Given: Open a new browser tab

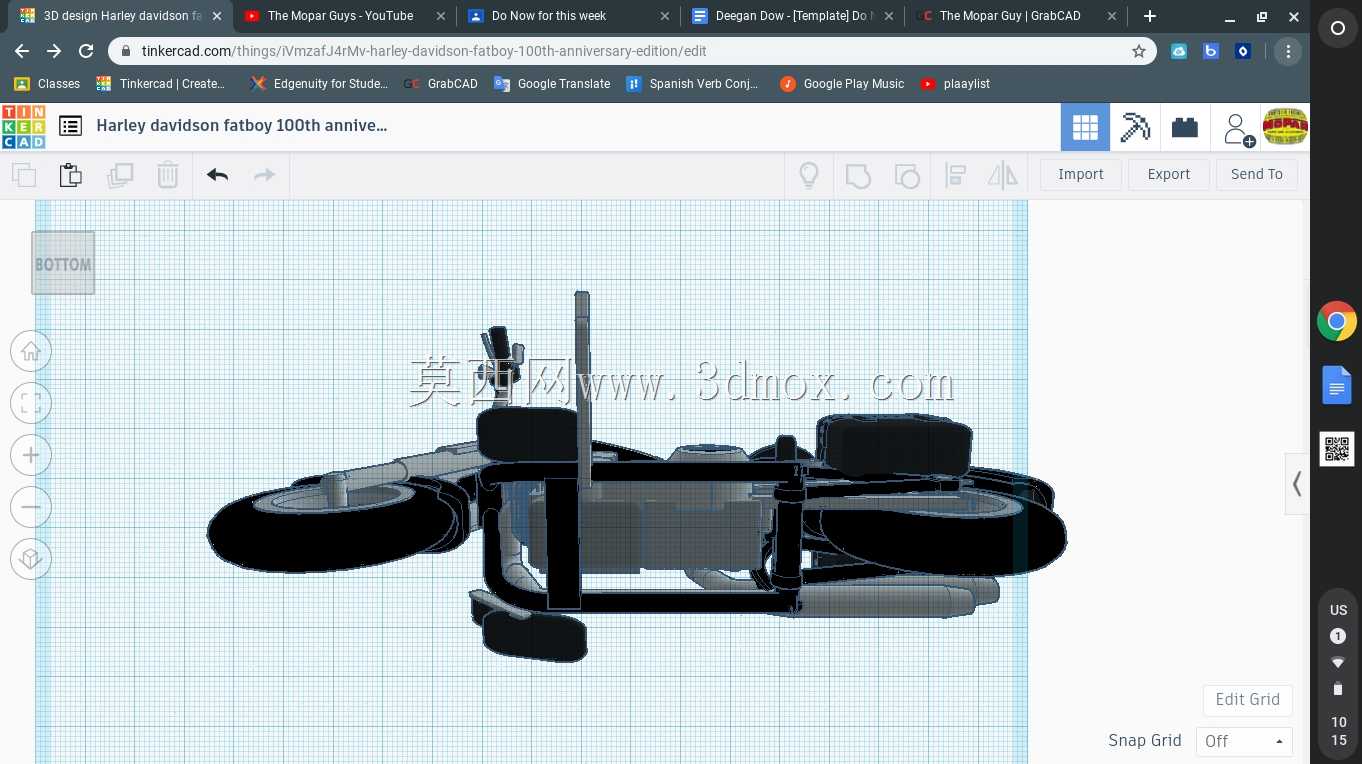Looking at the screenshot, I should (1150, 16).
